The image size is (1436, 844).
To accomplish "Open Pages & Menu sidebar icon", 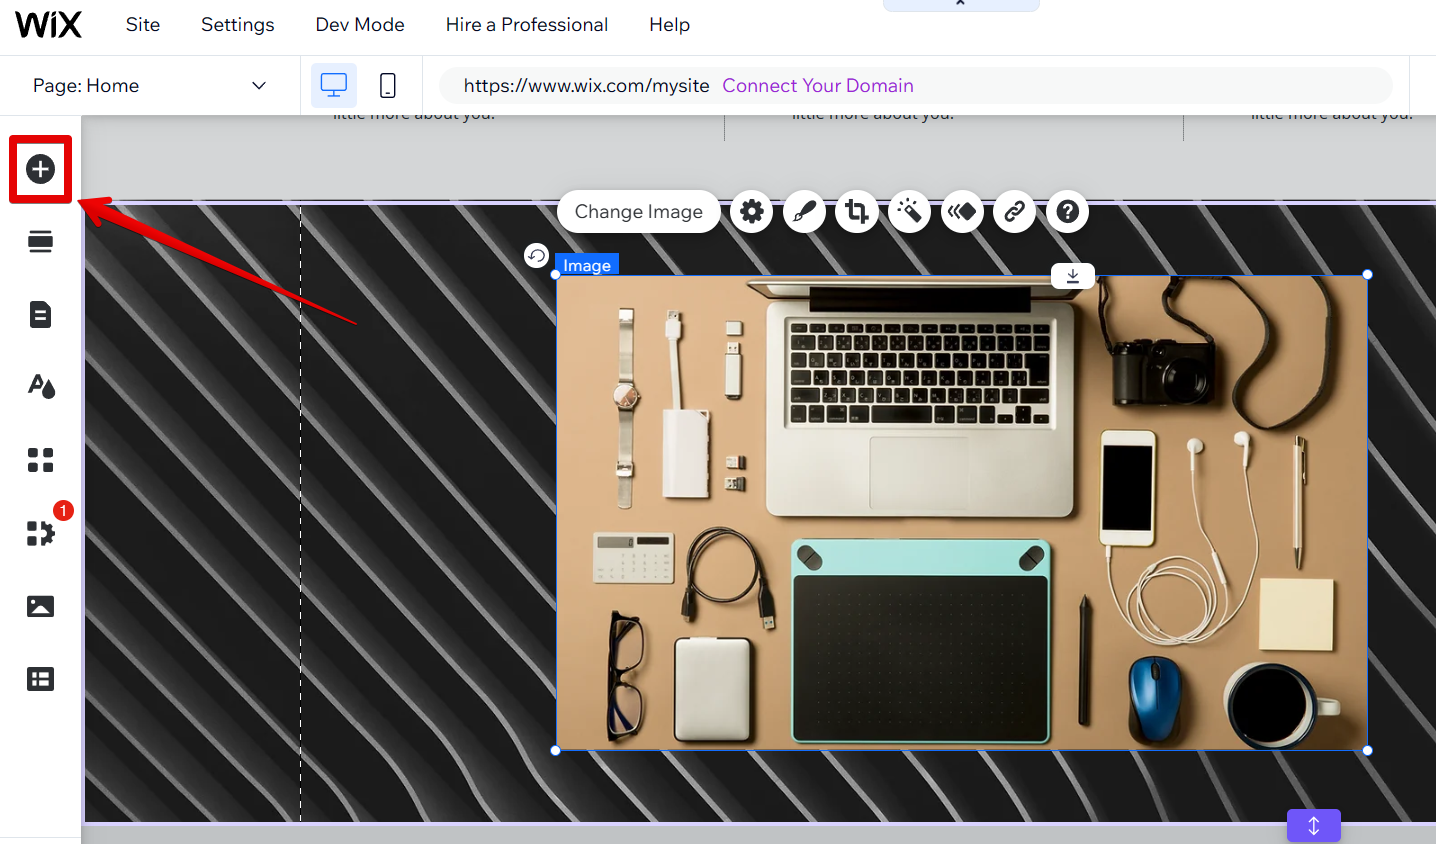I will coord(40,315).
